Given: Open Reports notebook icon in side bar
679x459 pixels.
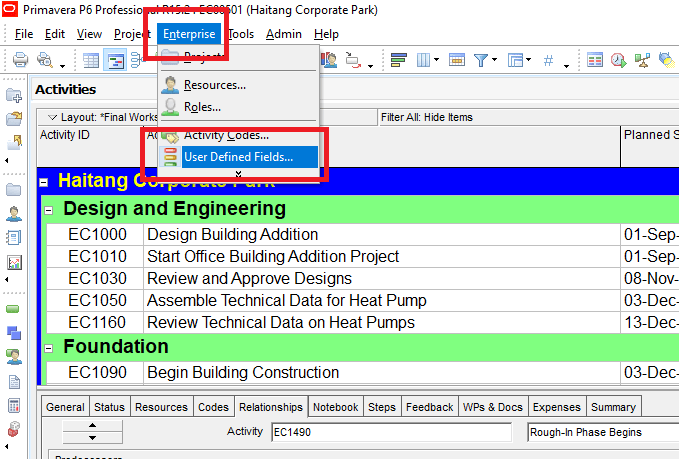Looking at the screenshot, I should pos(14,237).
